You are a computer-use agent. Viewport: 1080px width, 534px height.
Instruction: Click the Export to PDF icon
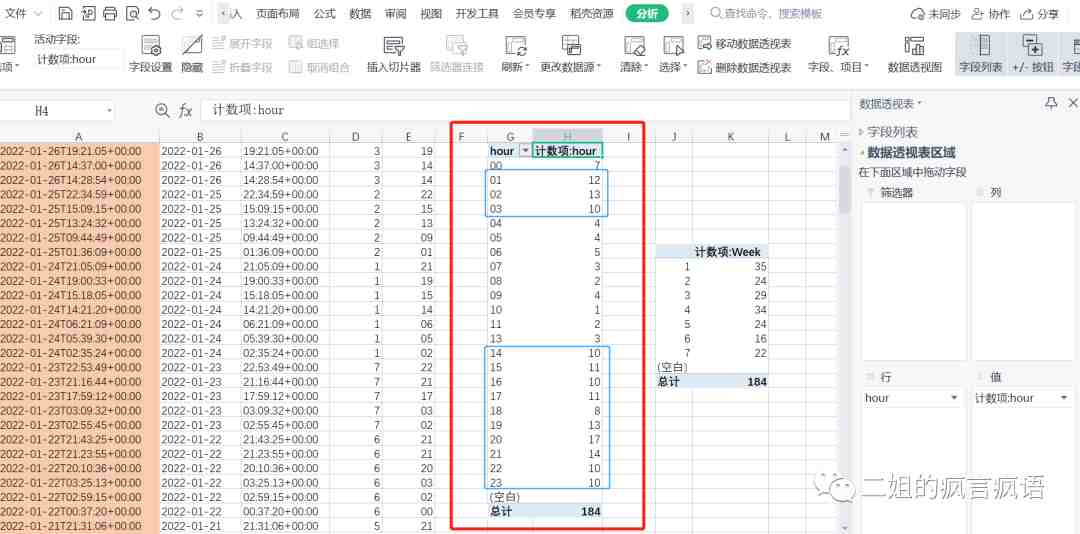(x=87, y=13)
